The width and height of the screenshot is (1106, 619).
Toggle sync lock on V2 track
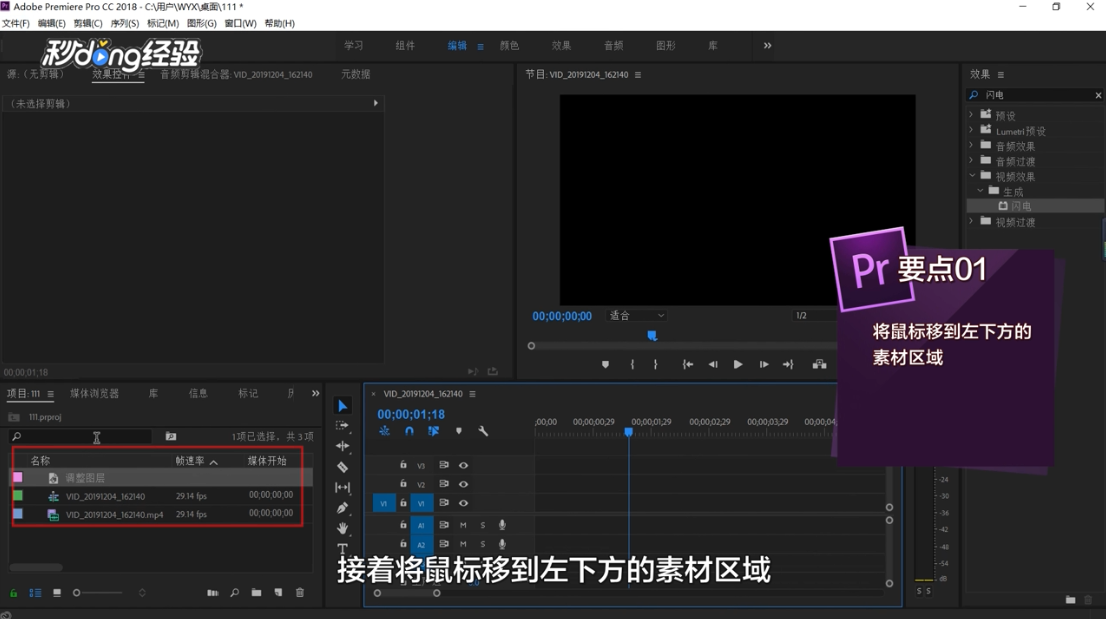click(444, 484)
